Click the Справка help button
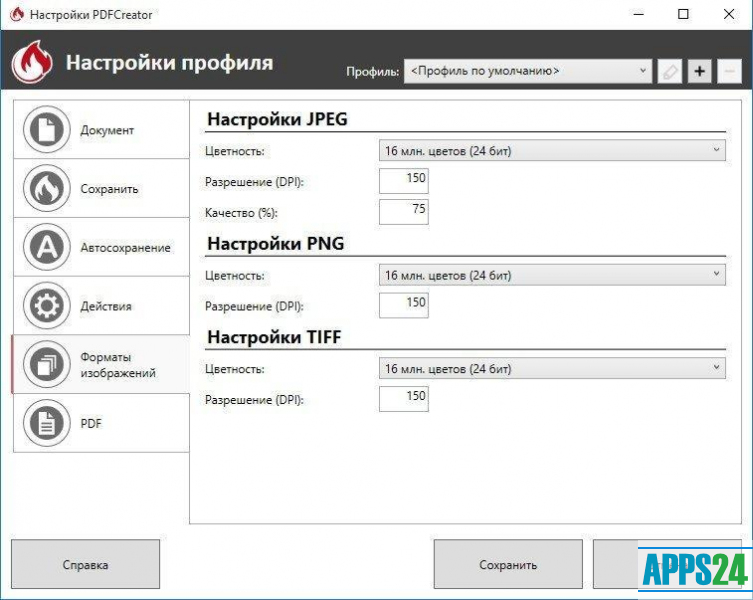Screen dimensions: 753x600 [85, 564]
